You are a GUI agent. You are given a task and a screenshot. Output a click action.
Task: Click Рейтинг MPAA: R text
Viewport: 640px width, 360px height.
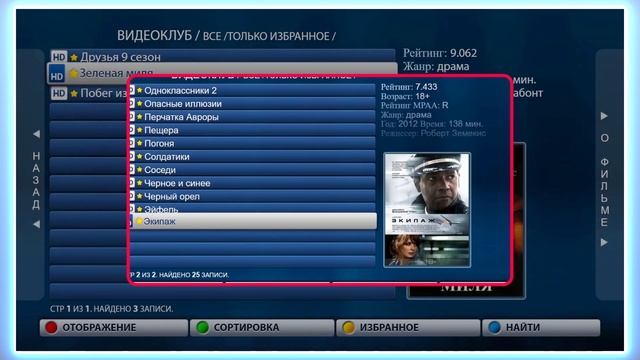click(415, 105)
